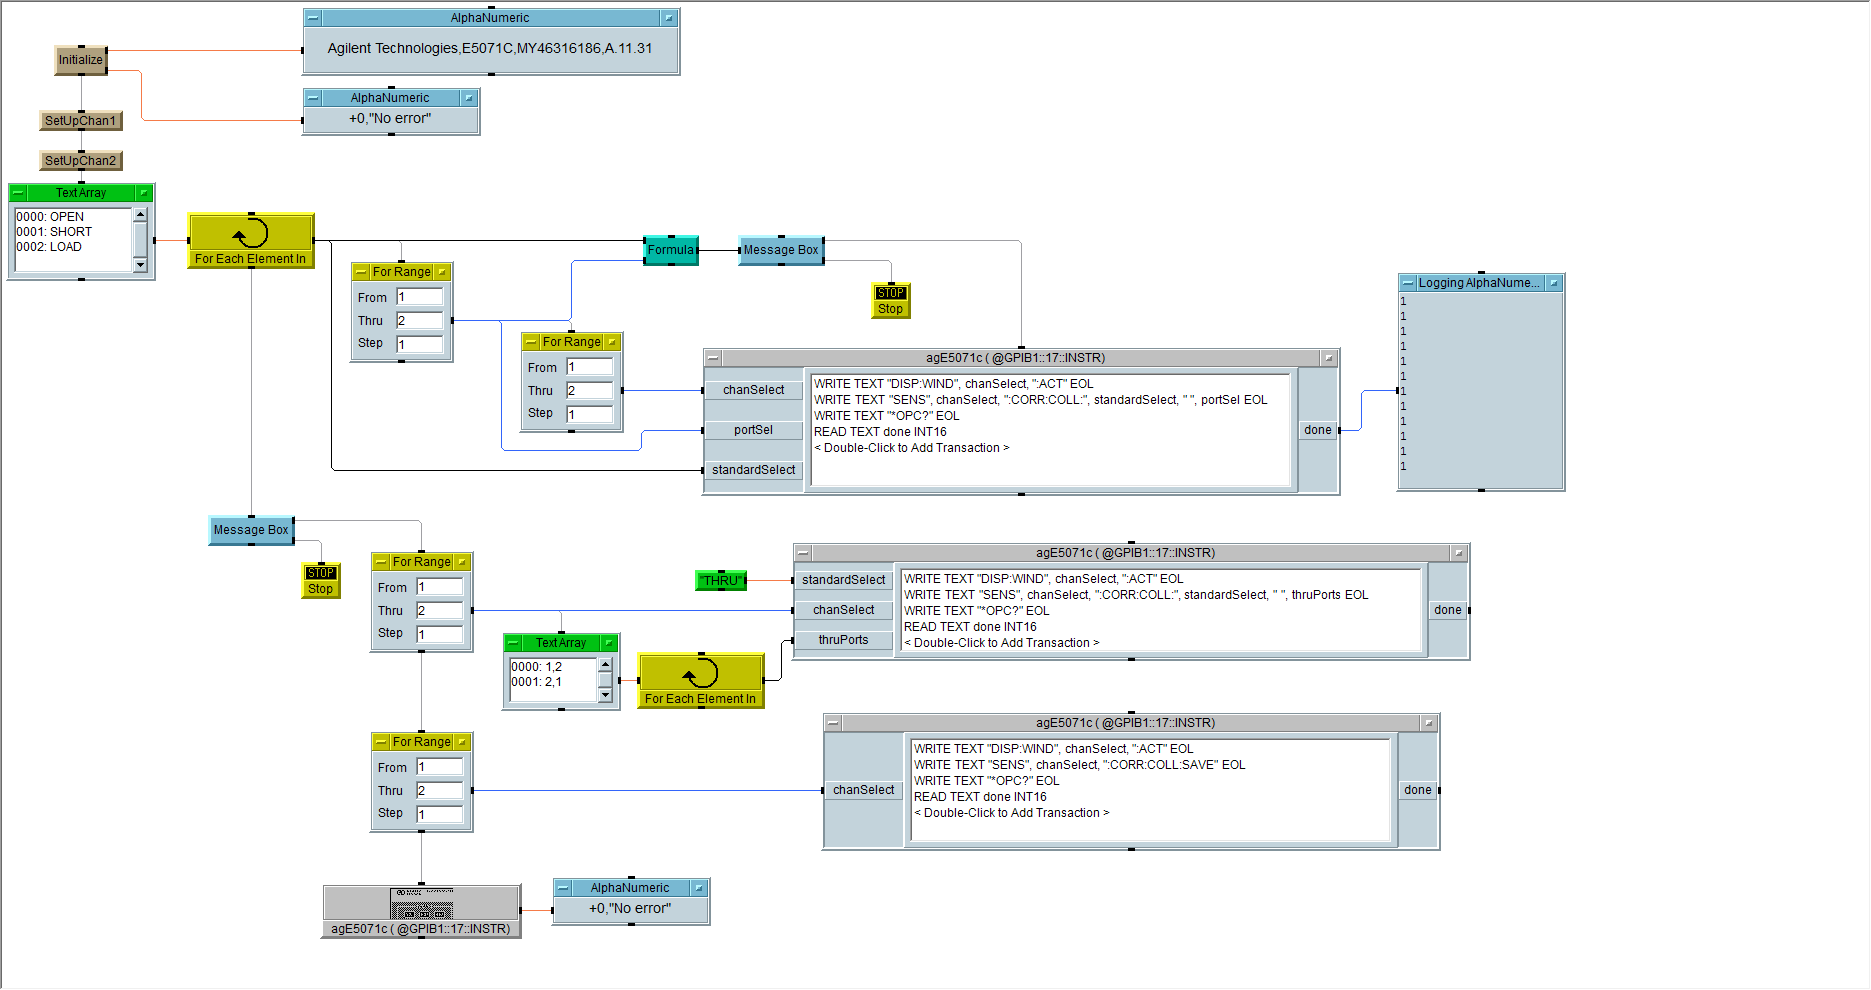
Task: Minimize the Logging AlphaNumeric display via title icon
Action: [1554, 283]
